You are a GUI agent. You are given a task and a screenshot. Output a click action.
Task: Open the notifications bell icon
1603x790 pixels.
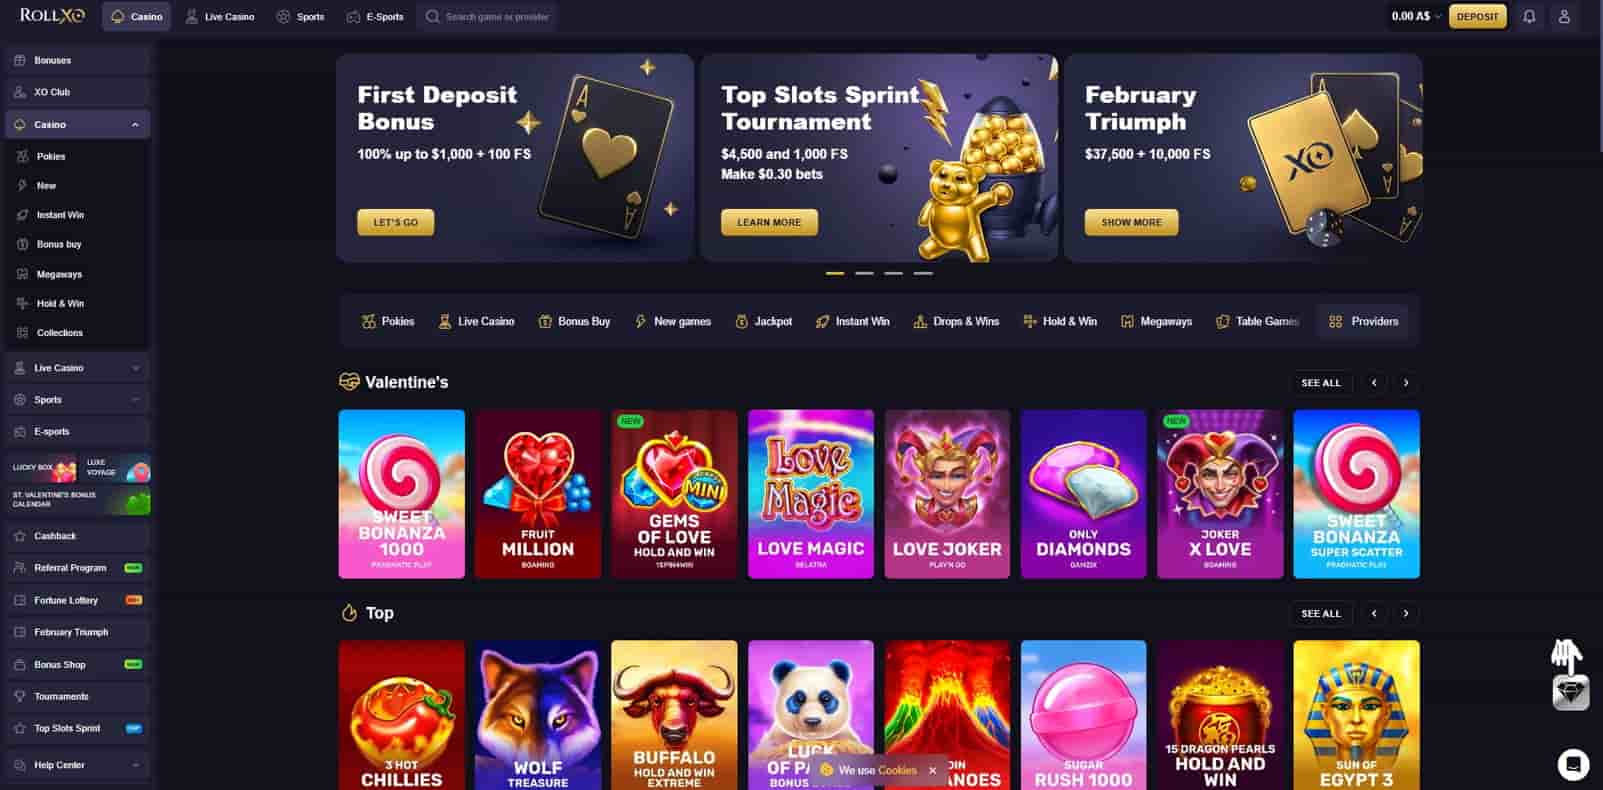point(1529,16)
